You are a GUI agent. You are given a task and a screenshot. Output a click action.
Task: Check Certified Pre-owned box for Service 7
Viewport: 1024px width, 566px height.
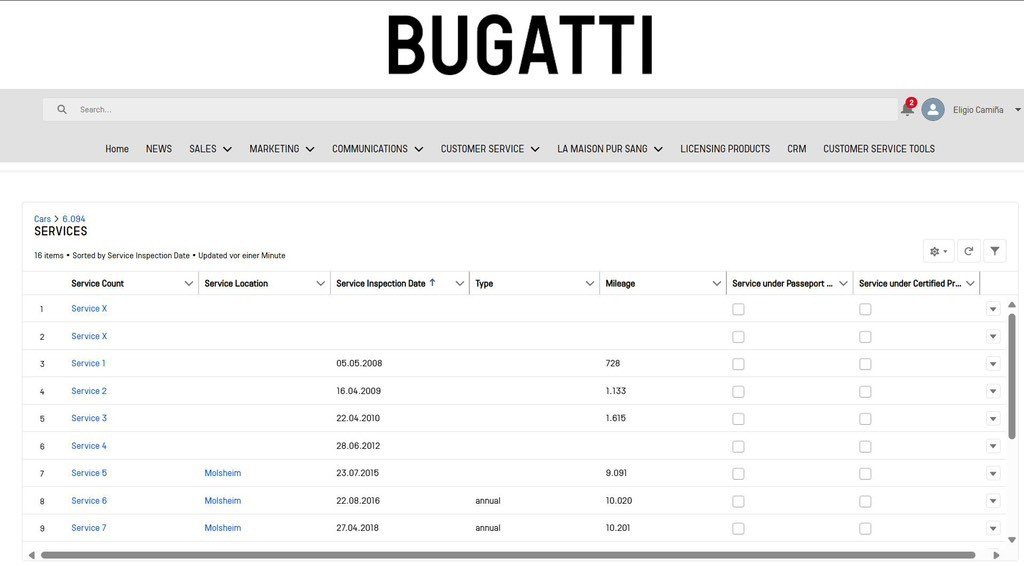pos(865,529)
